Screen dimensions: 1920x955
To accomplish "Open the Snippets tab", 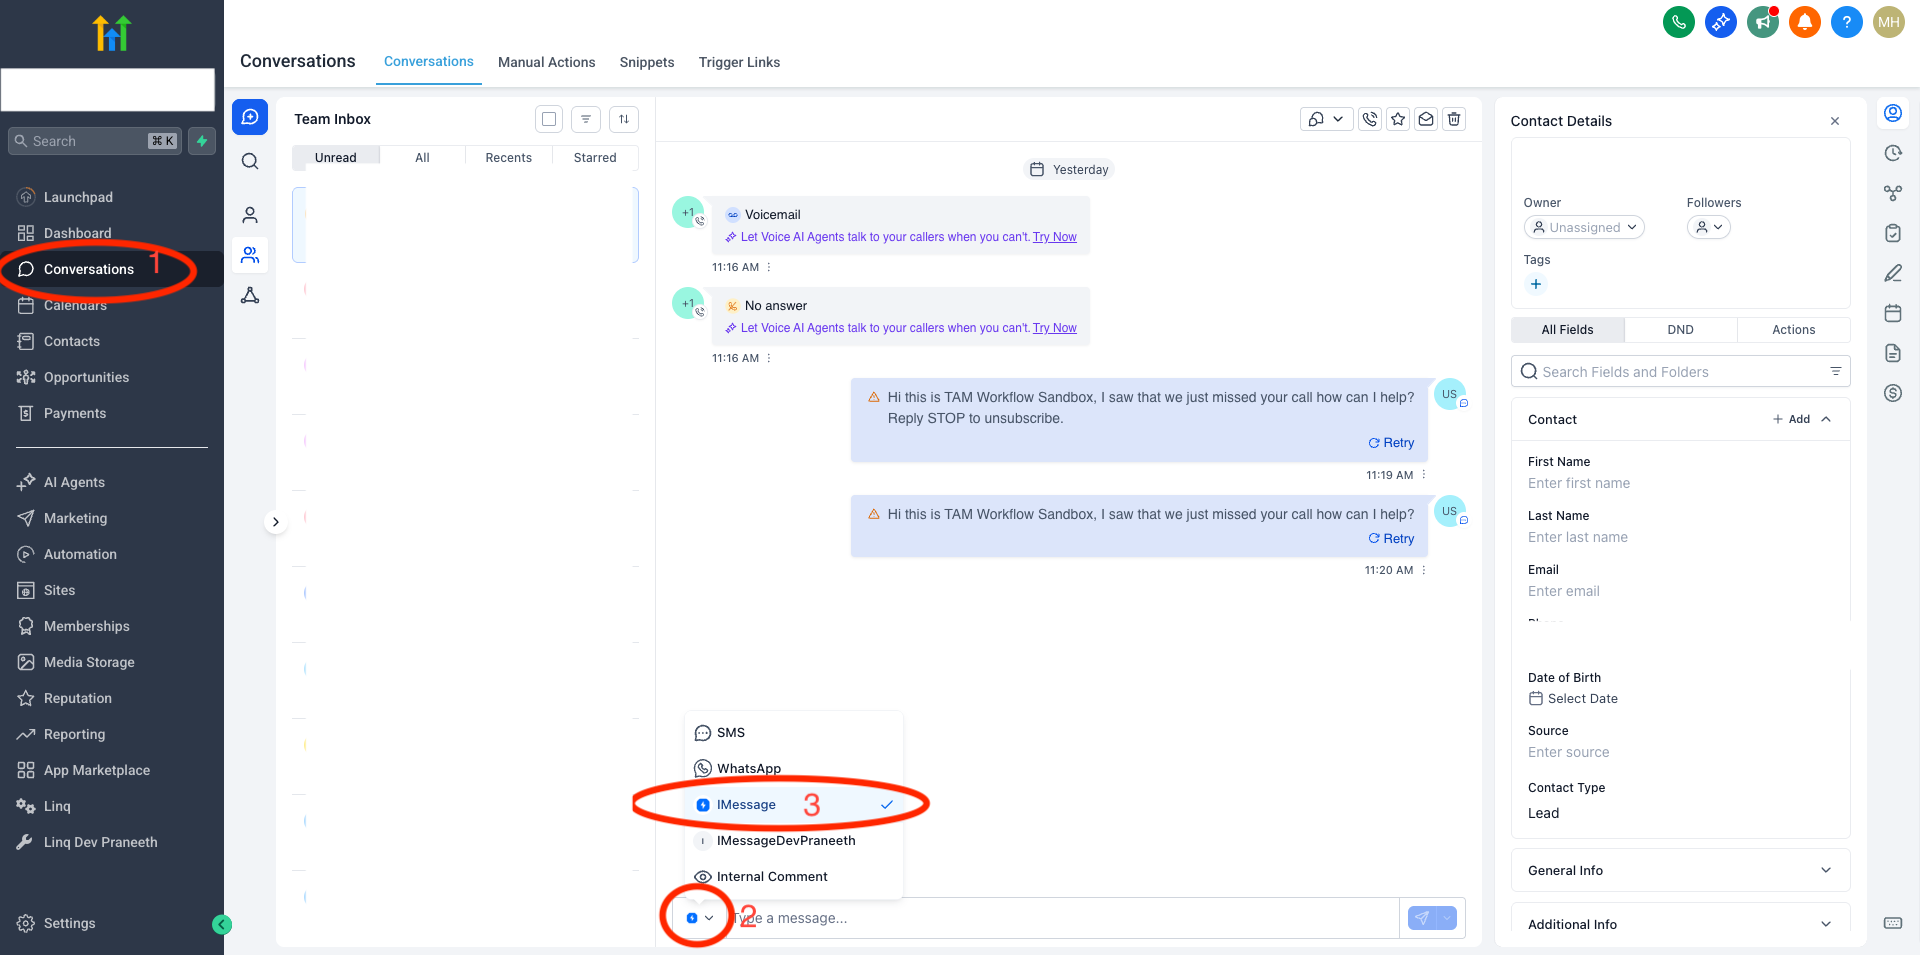I will [647, 62].
